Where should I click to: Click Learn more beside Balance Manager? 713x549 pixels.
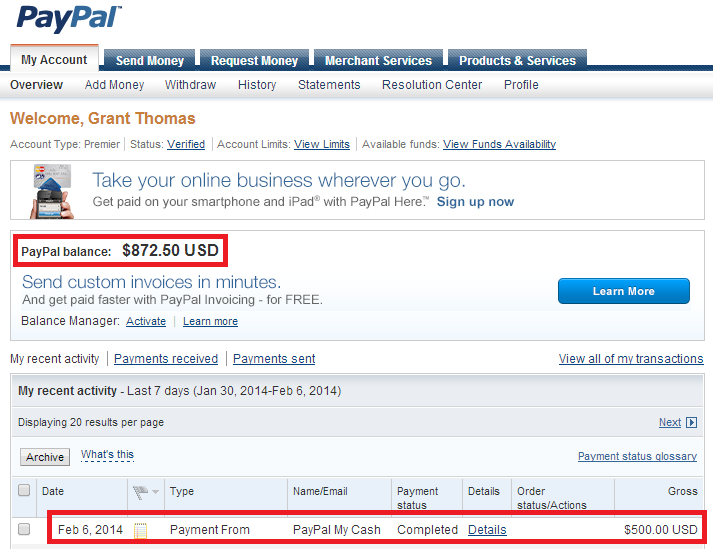(210, 321)
